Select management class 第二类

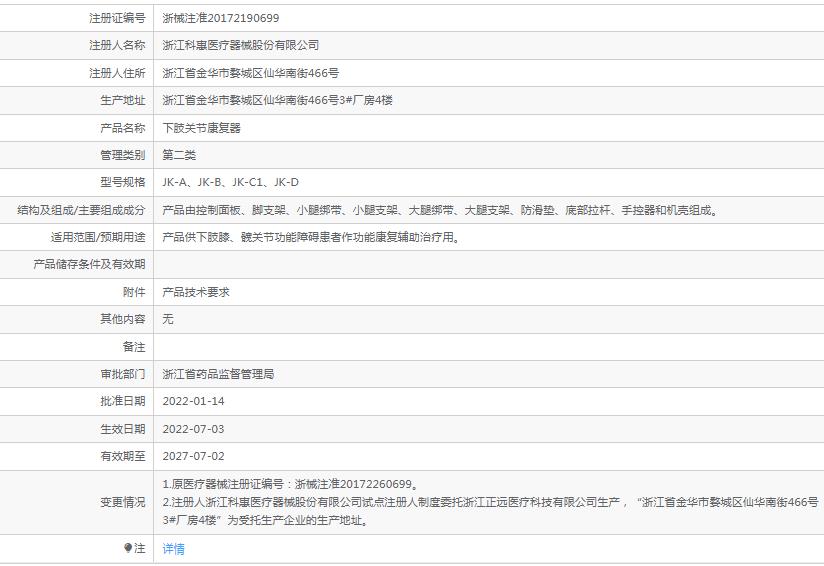tap(179, 155)
